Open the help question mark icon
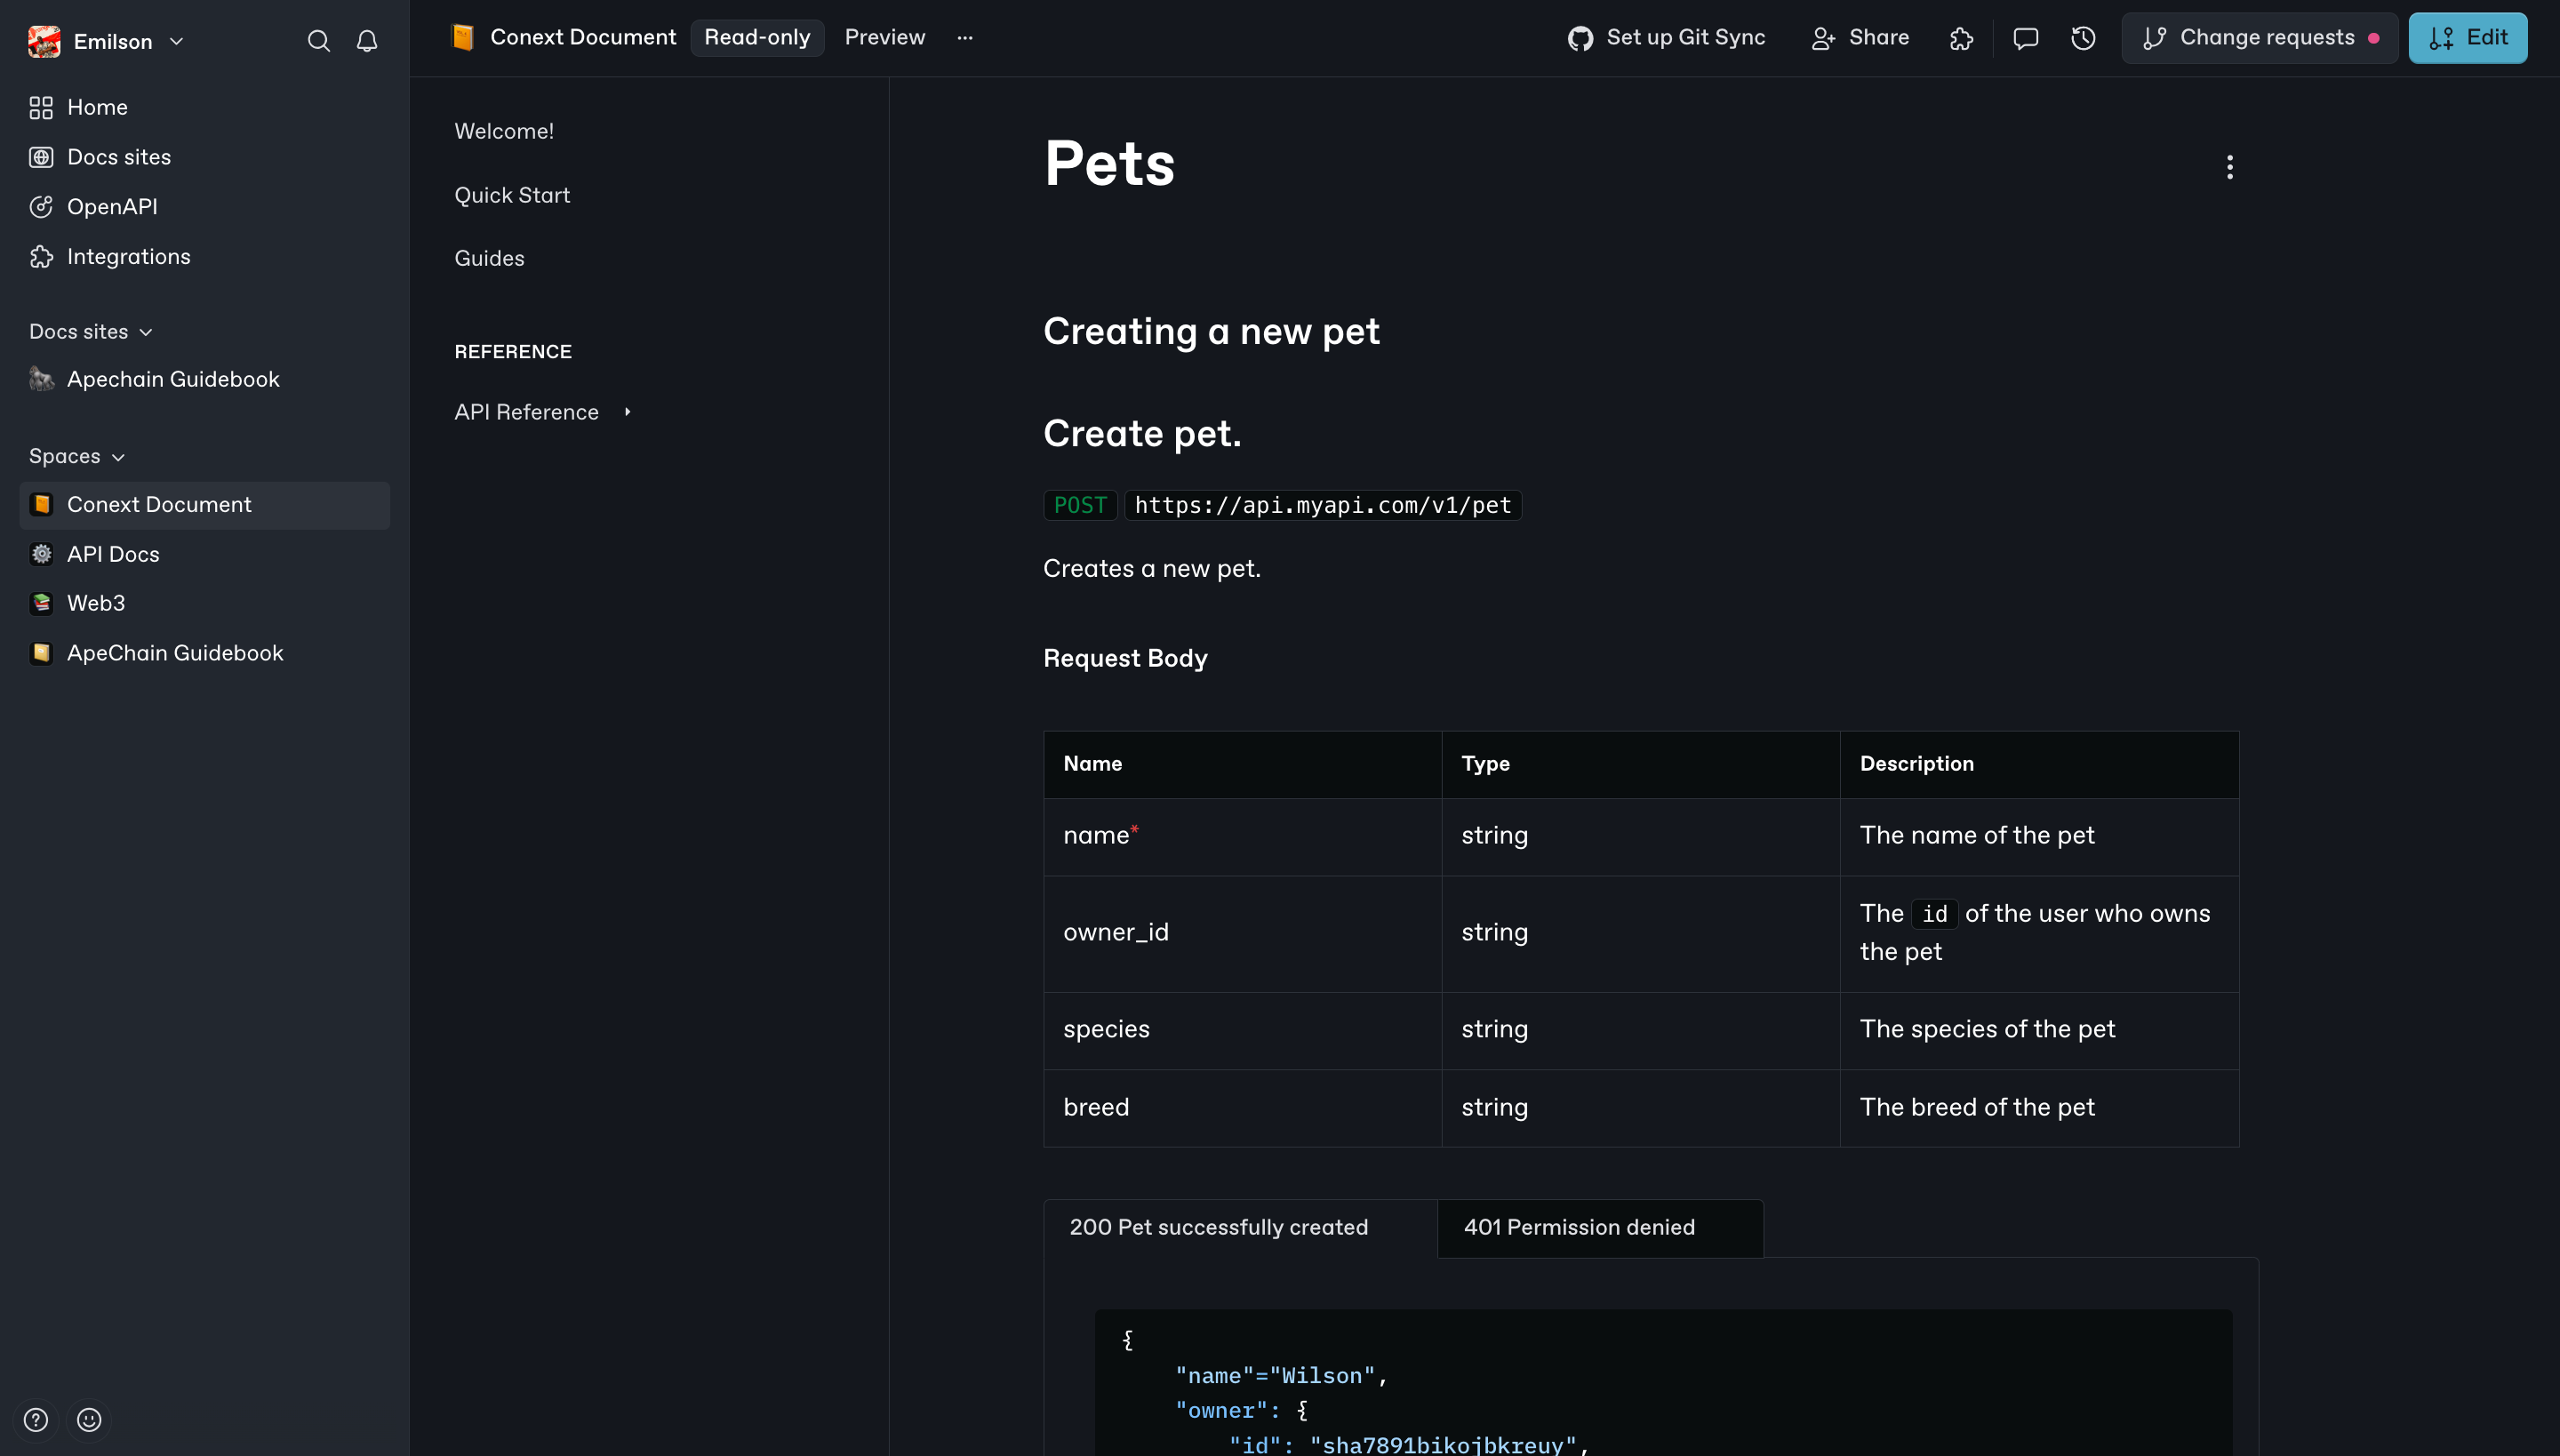2560x1456 pixels. point(36,1419)
